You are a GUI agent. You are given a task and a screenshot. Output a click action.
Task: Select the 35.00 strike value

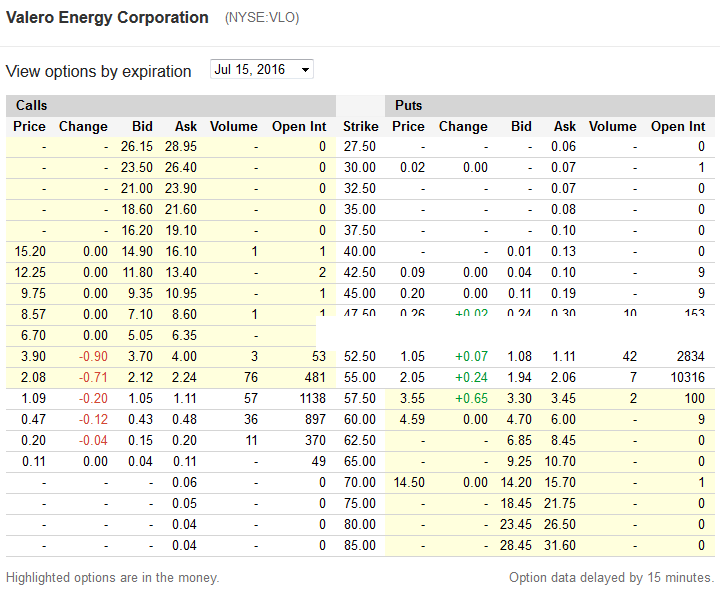tap(360, 209)
